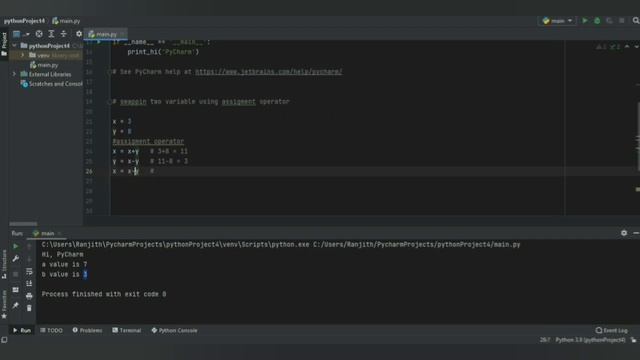The height and width of the screenshot is (360, 640).
Task: Fold the See PyCharm help comment marker
Action: (109, 72)
